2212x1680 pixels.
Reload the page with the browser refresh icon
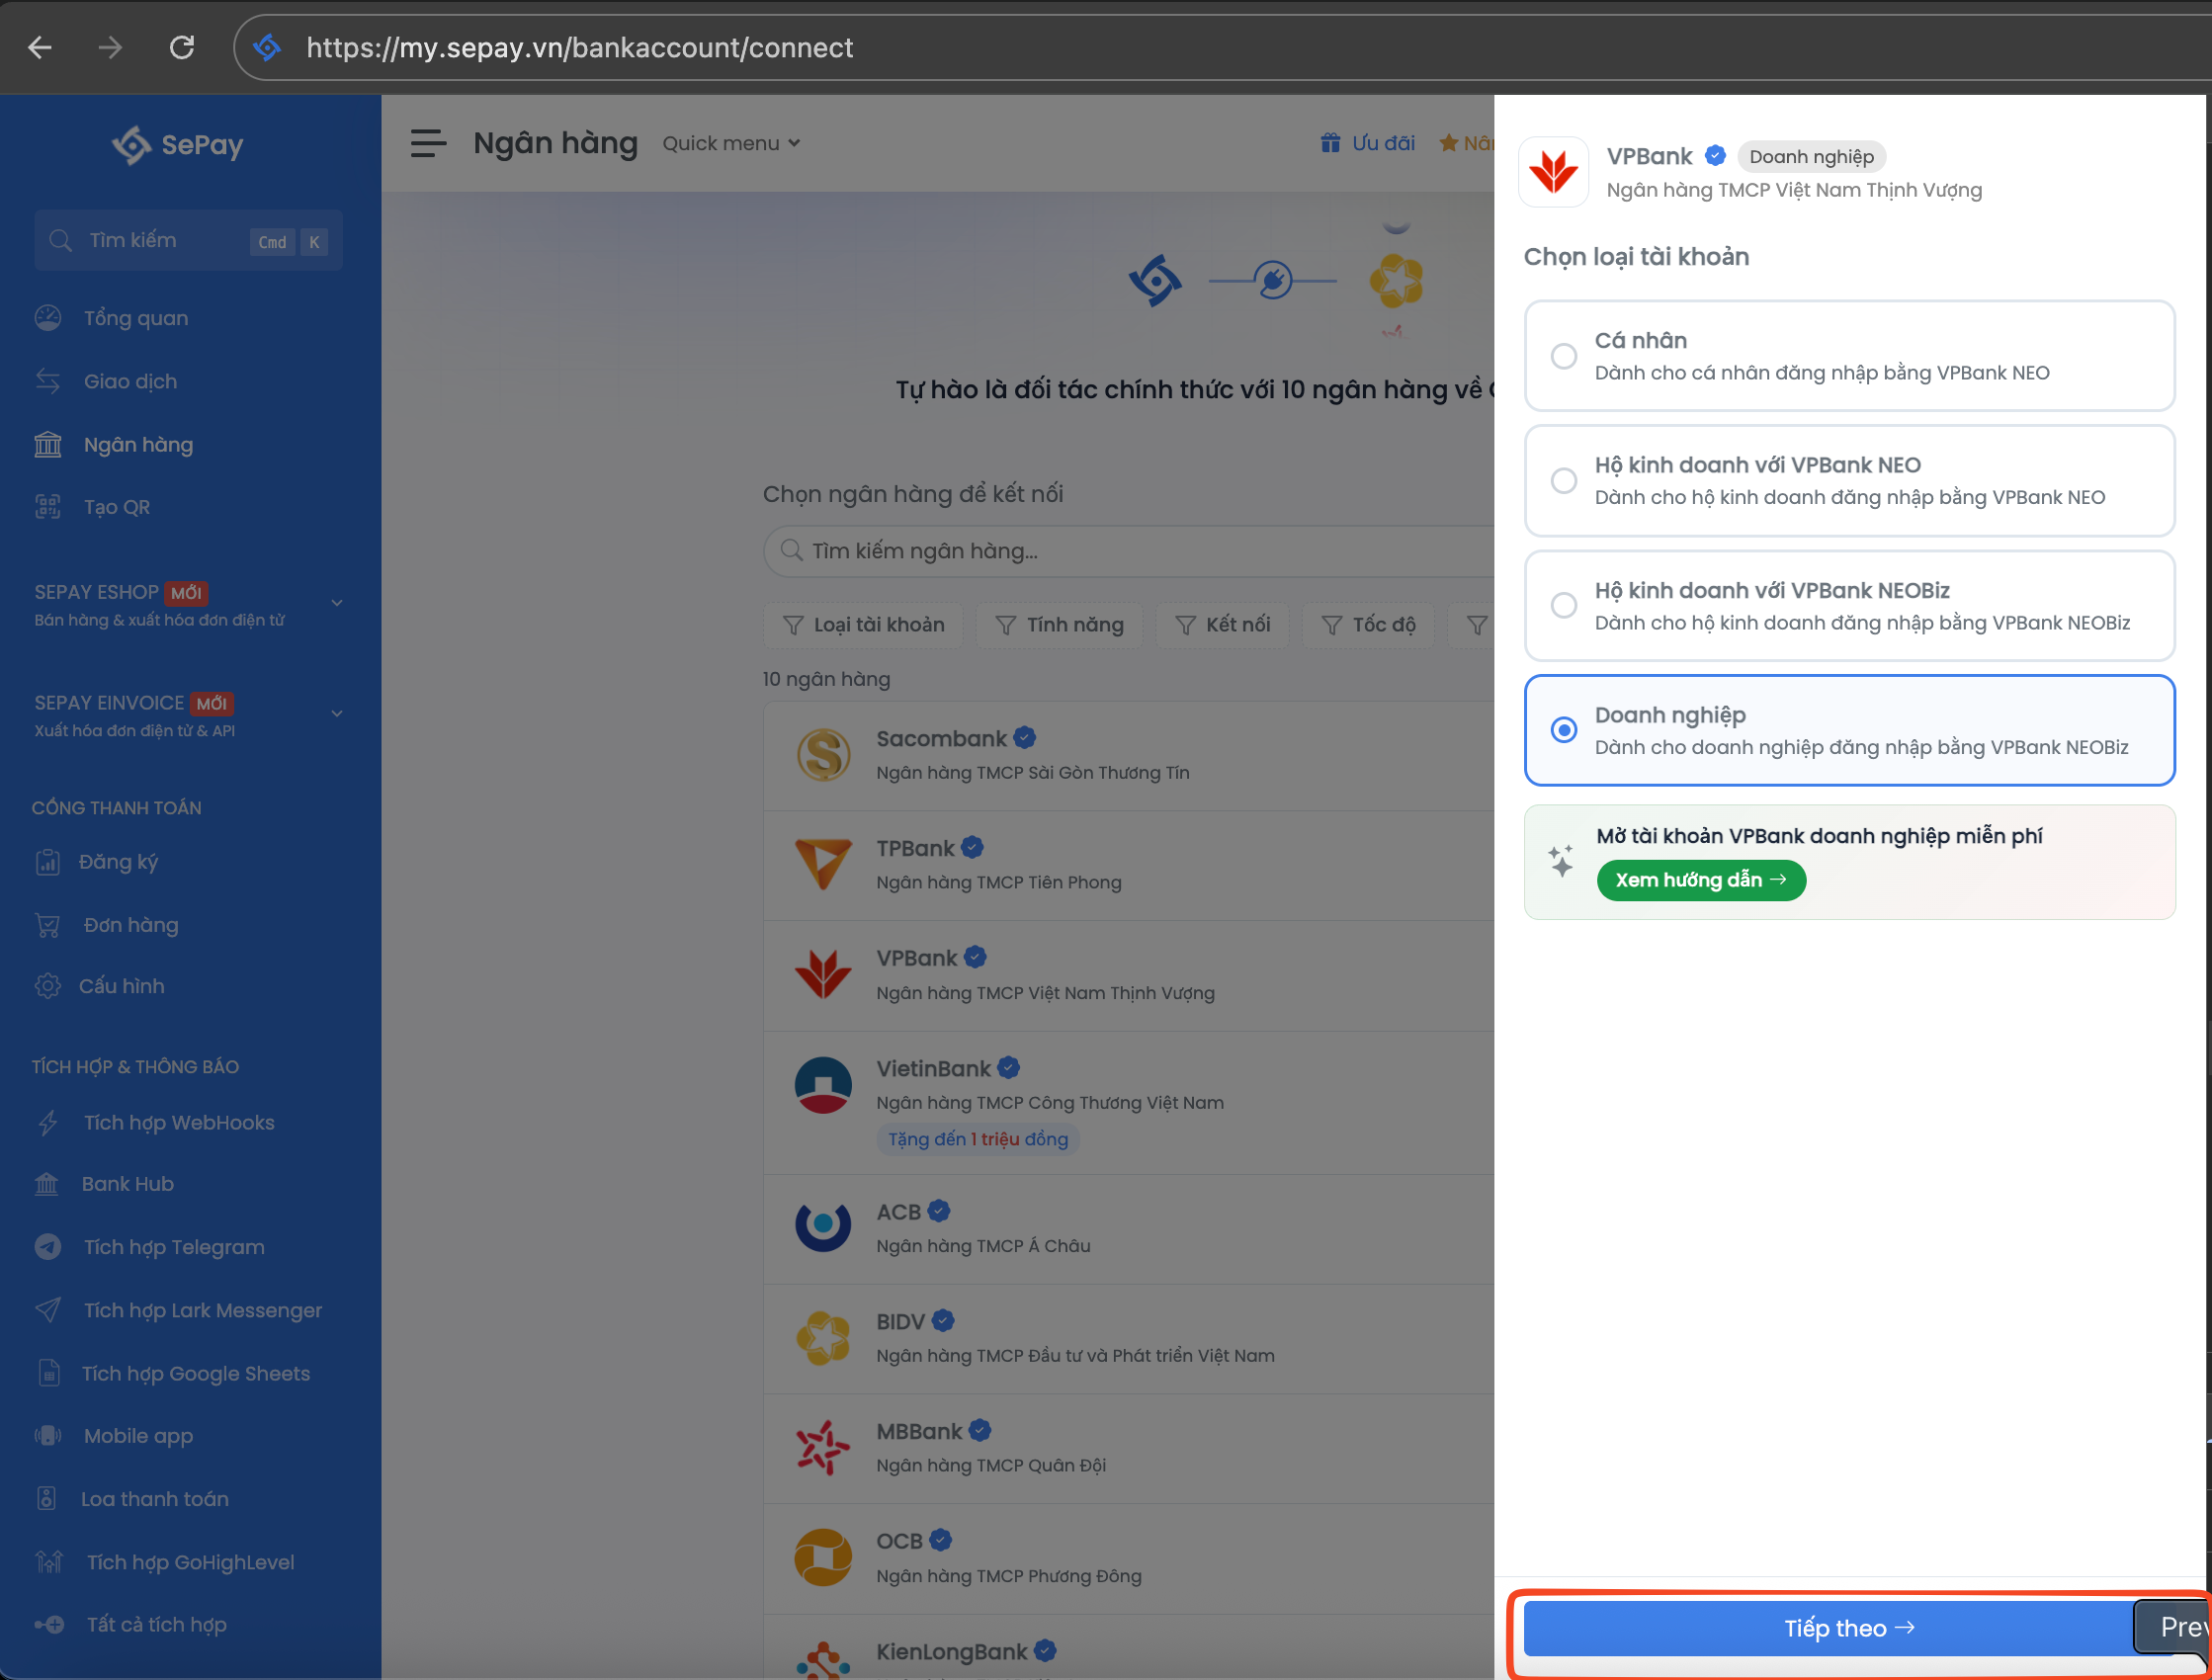pyautogui.click(x=181, y=47)
